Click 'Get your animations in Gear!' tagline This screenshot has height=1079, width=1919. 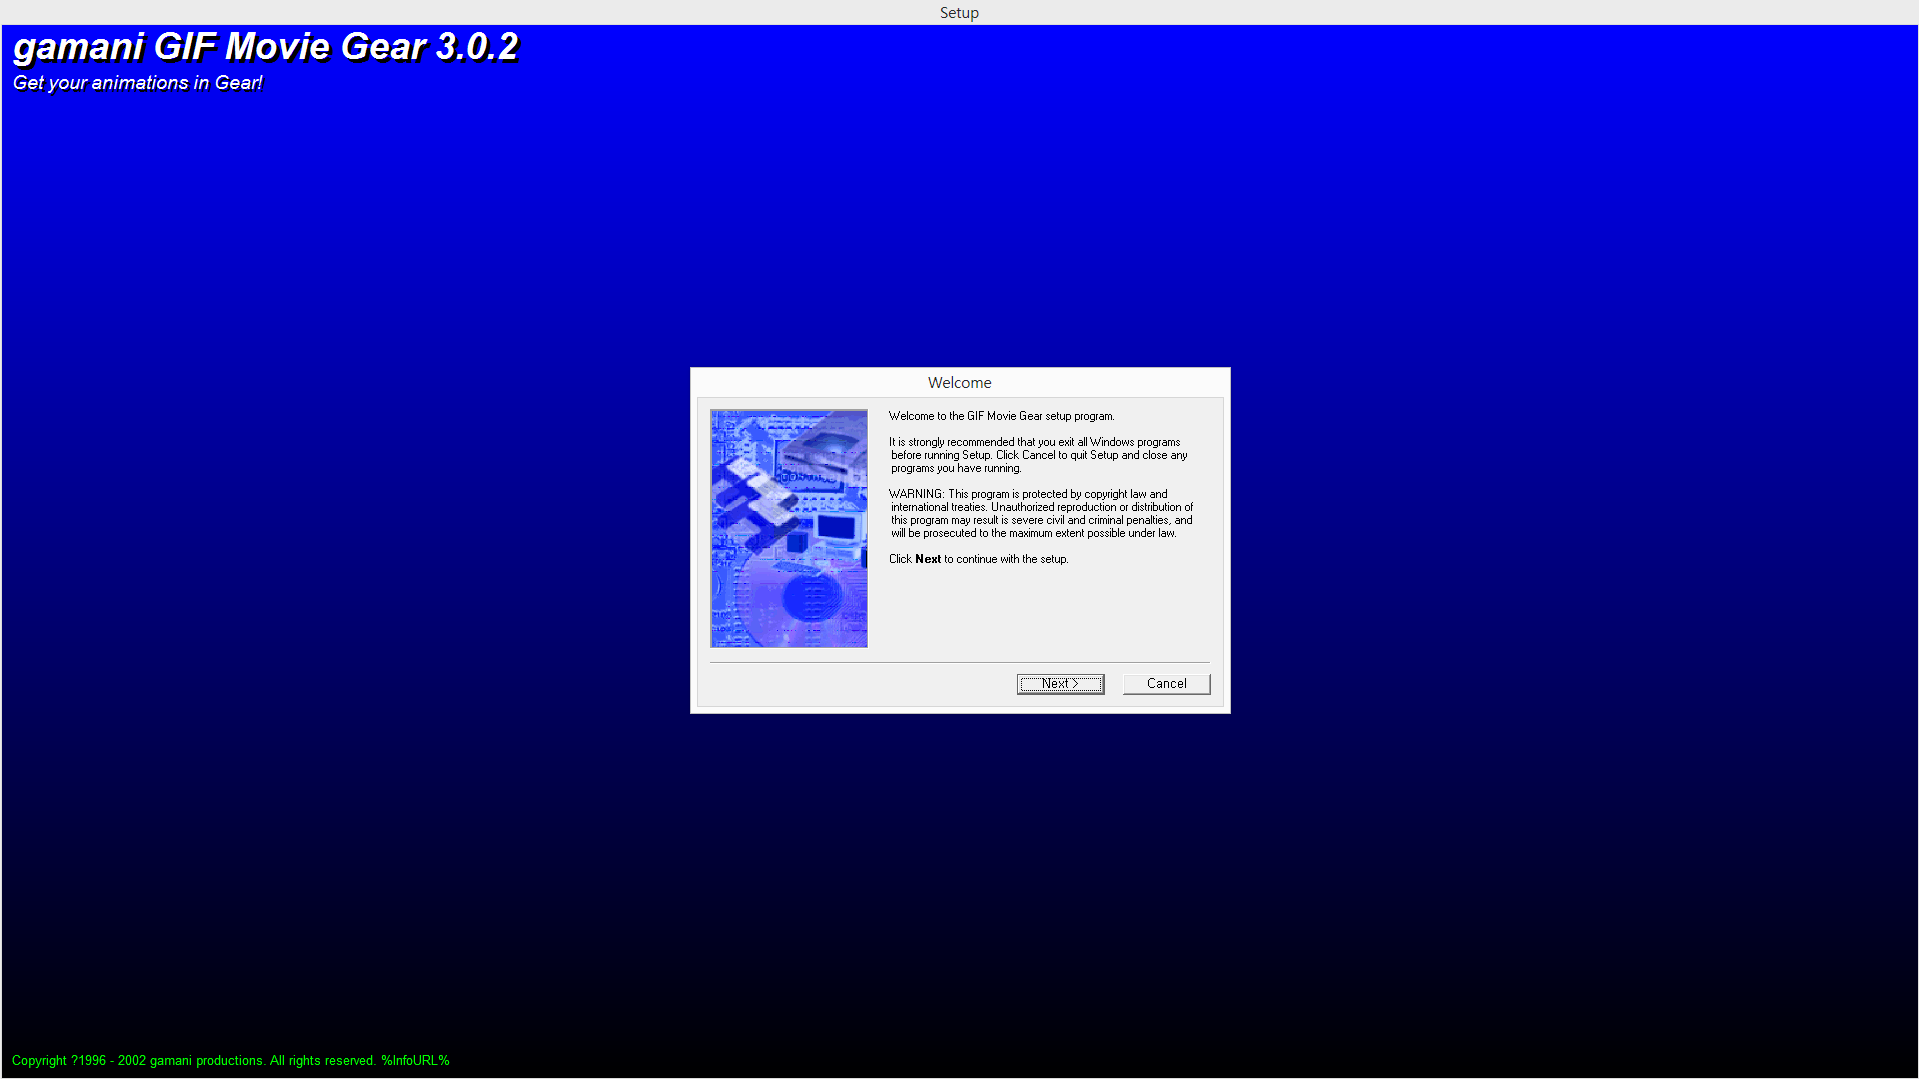click(137, 83)
